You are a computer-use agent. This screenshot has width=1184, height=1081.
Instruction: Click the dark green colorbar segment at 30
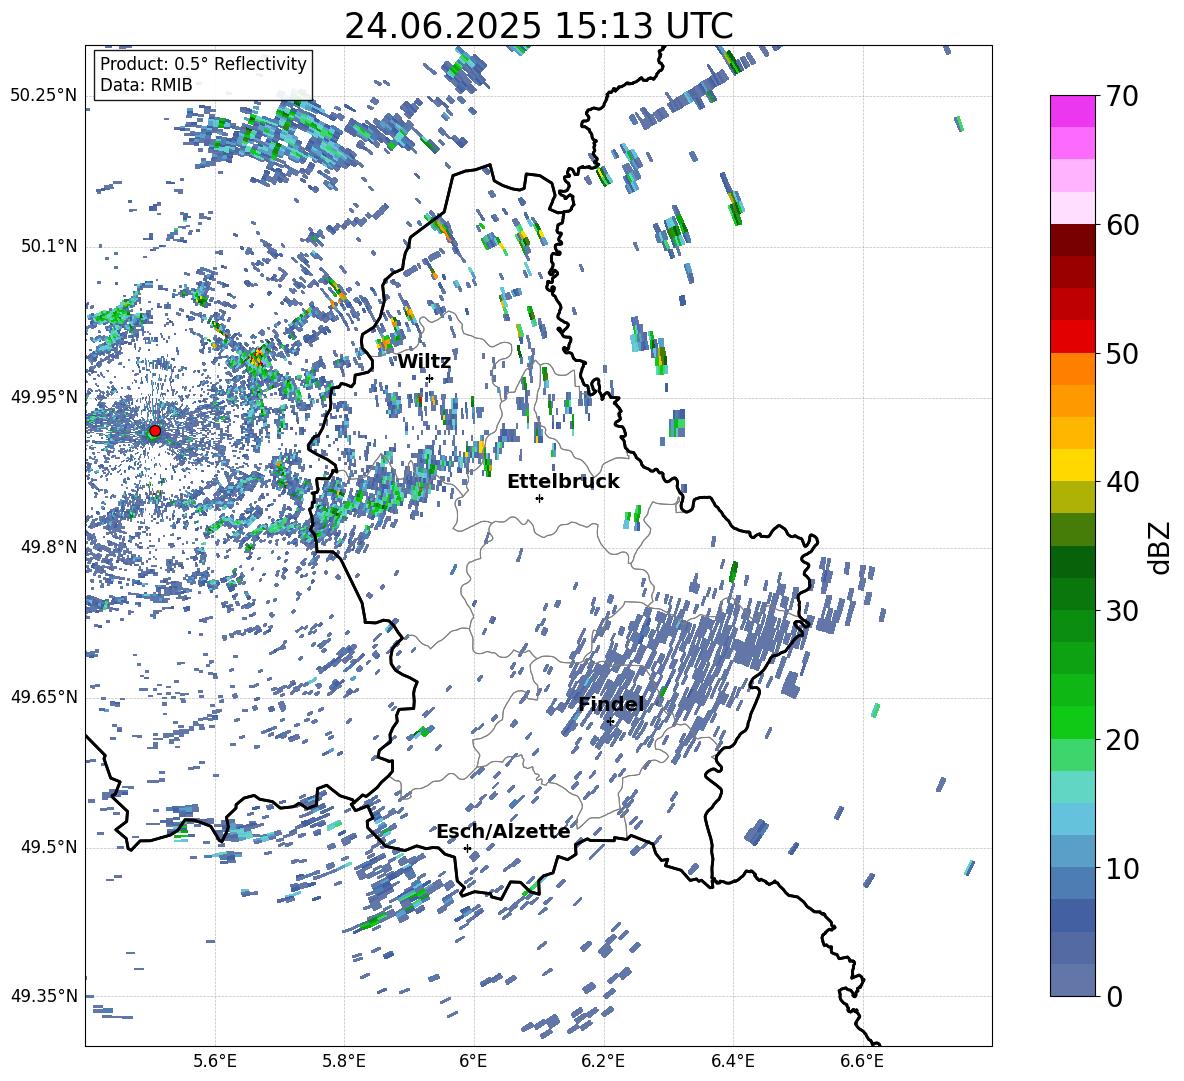point(1072,593)
